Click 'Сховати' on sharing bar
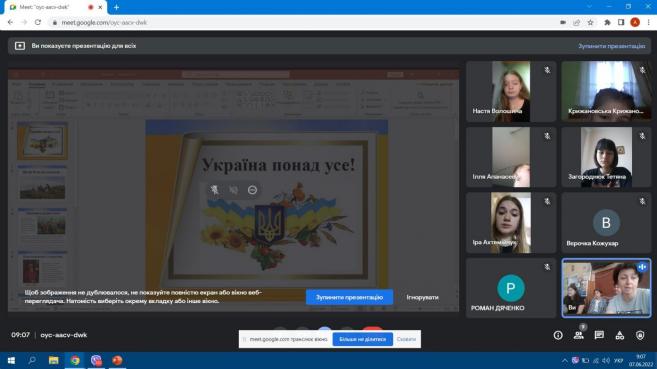 [x=406, y=339]
